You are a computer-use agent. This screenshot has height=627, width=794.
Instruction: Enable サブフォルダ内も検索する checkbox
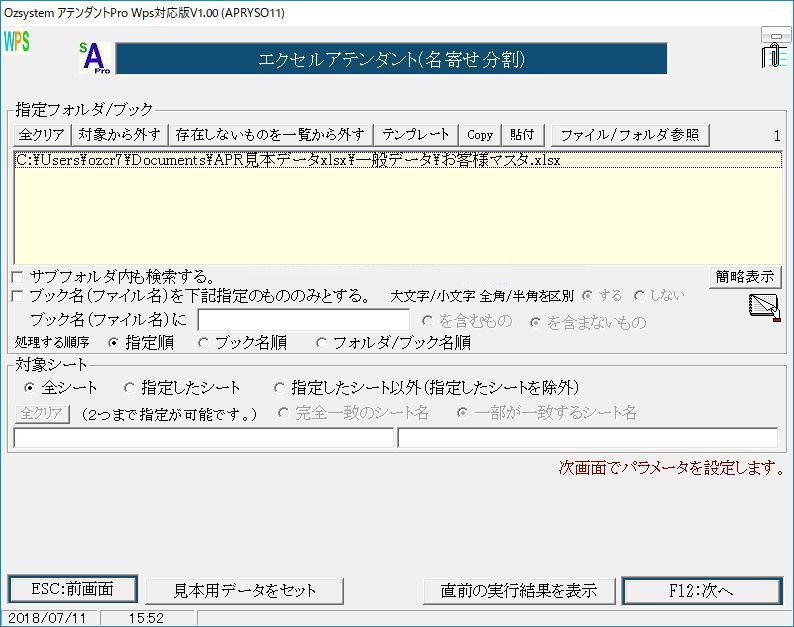(x=17, y=277)
